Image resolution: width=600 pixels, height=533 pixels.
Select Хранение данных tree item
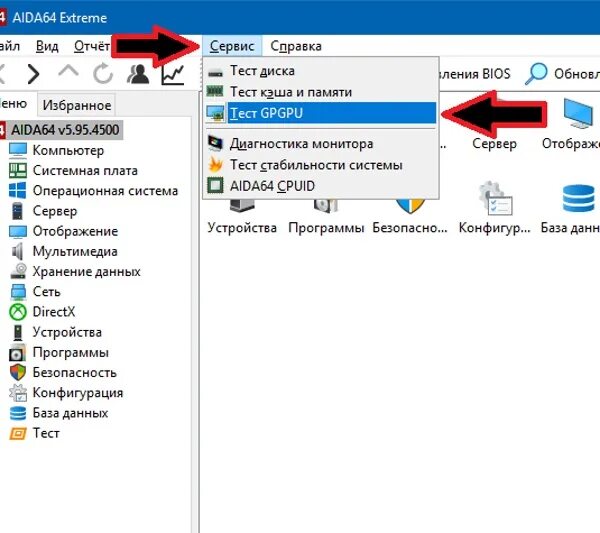[x=86, y=272]
